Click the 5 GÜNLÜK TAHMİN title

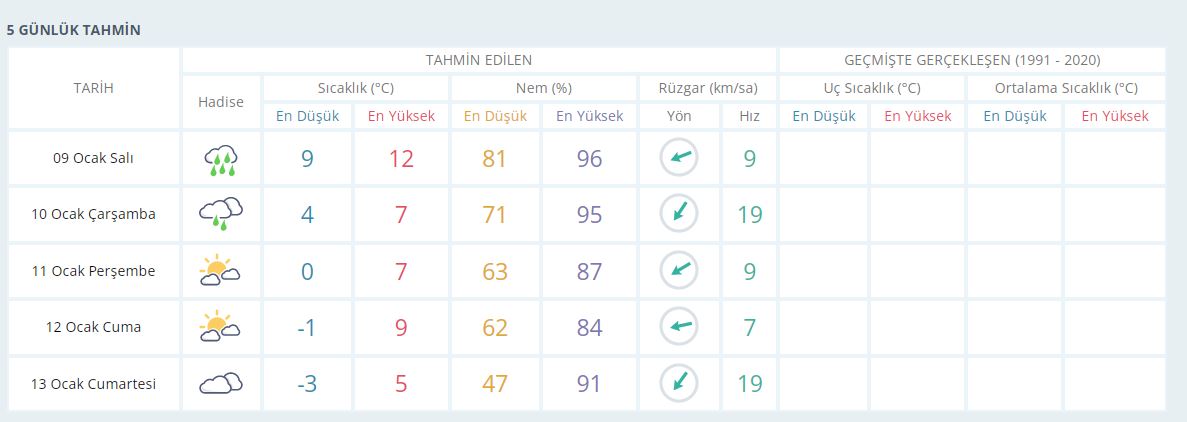pyautogui.click(x=73, y=30)
